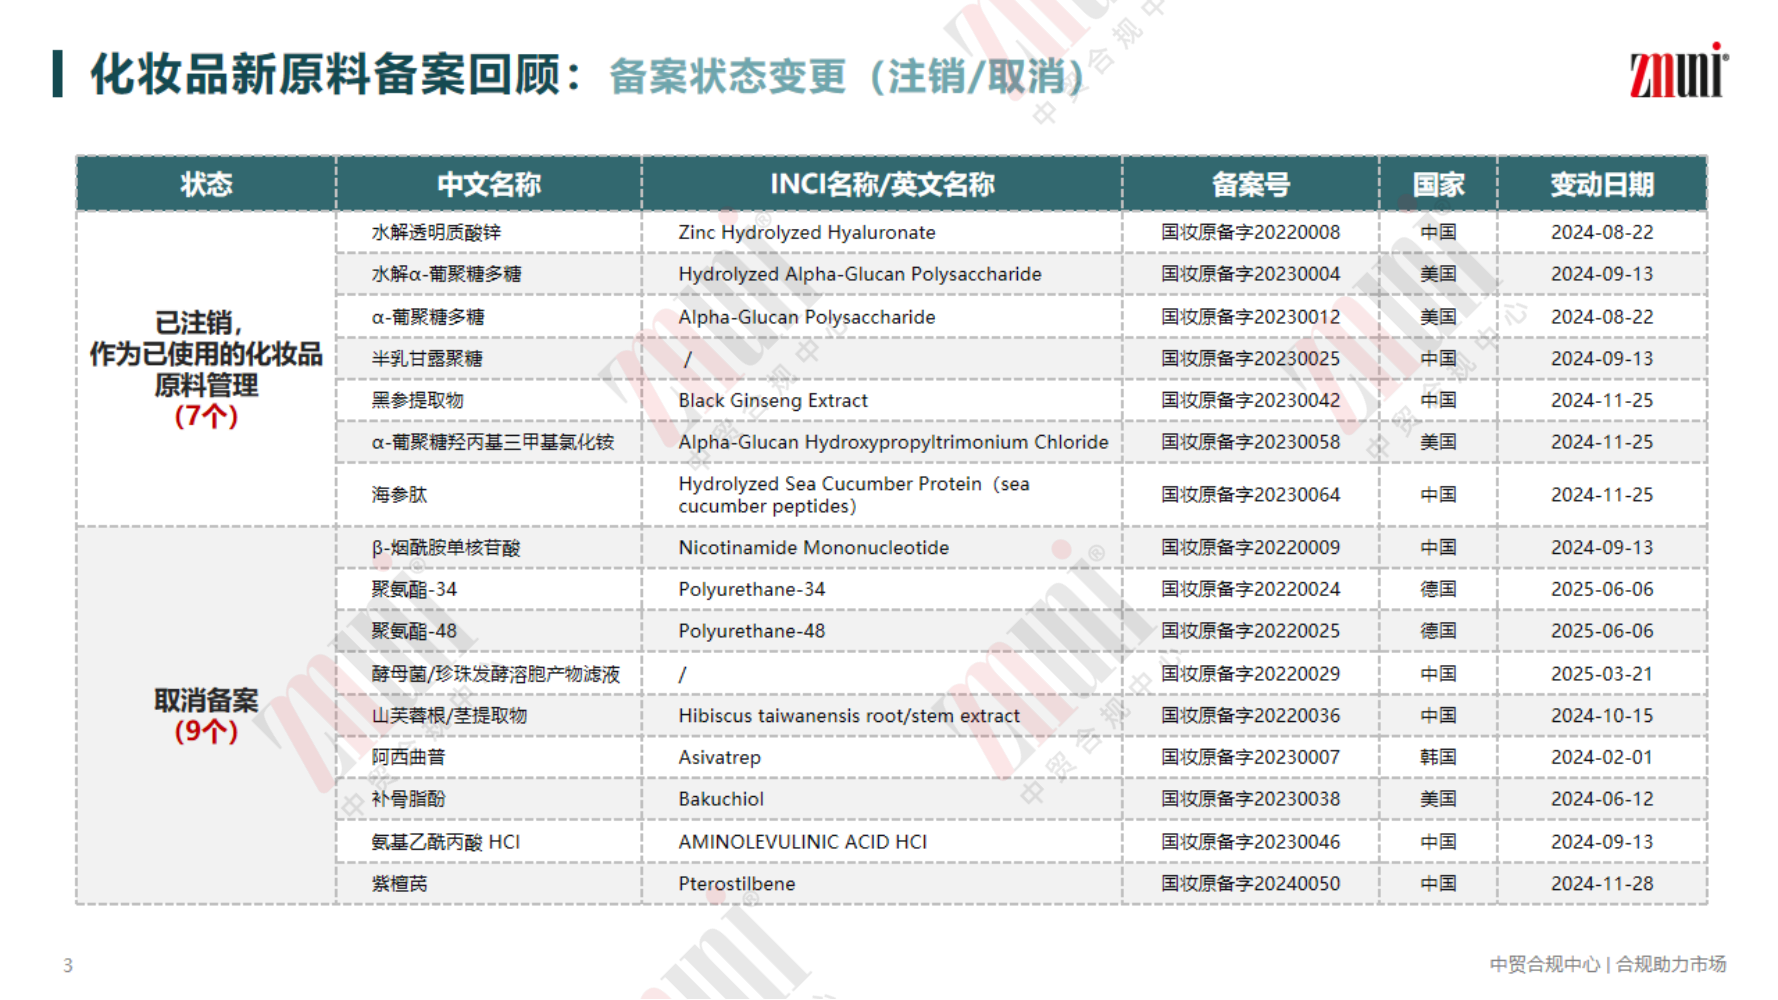Click filing number 国妆原备字20230012
This screenshot has width=1778, height=1000.
tap(1250, 317)
